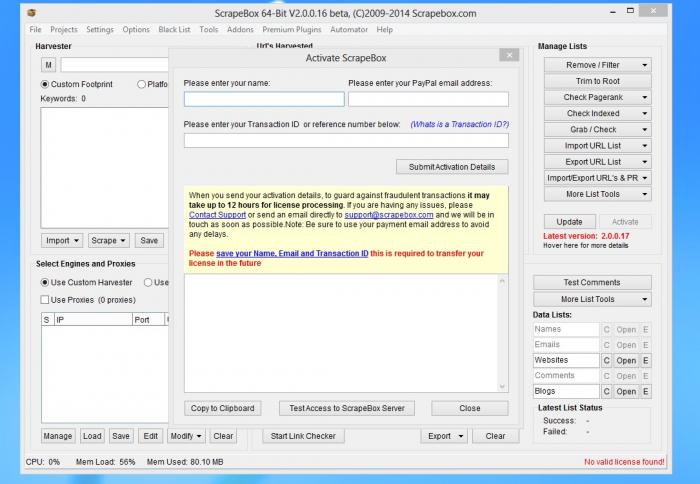Click the name input field

264,99
